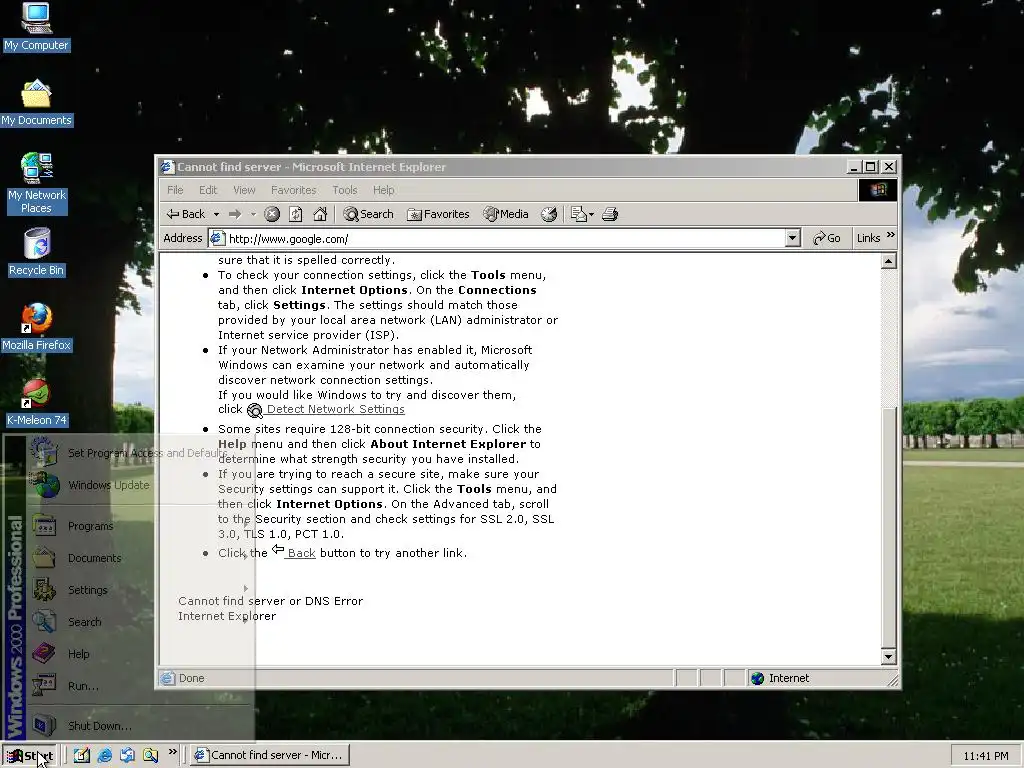This screenshot has width=1024, height=768.
Task: Click Show Desktop quick launch icon
Action: (x=82, y=756)
